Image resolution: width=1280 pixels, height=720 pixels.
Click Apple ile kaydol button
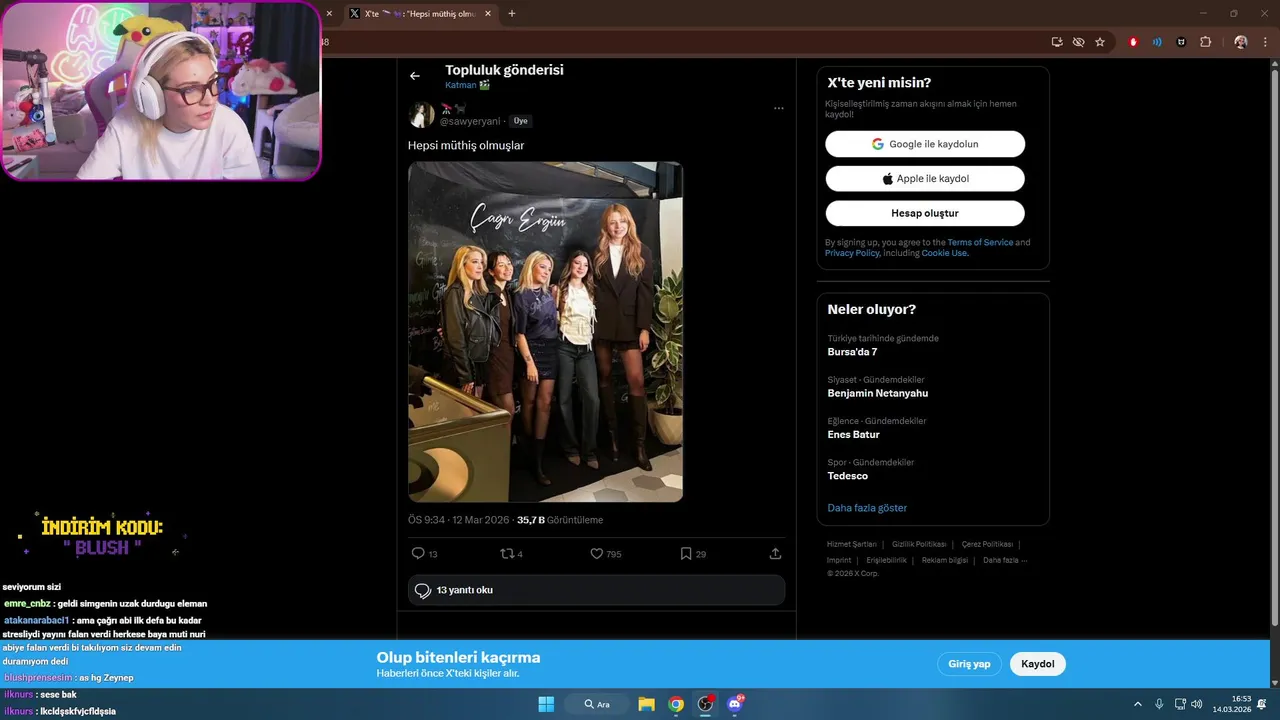(925, 179)
